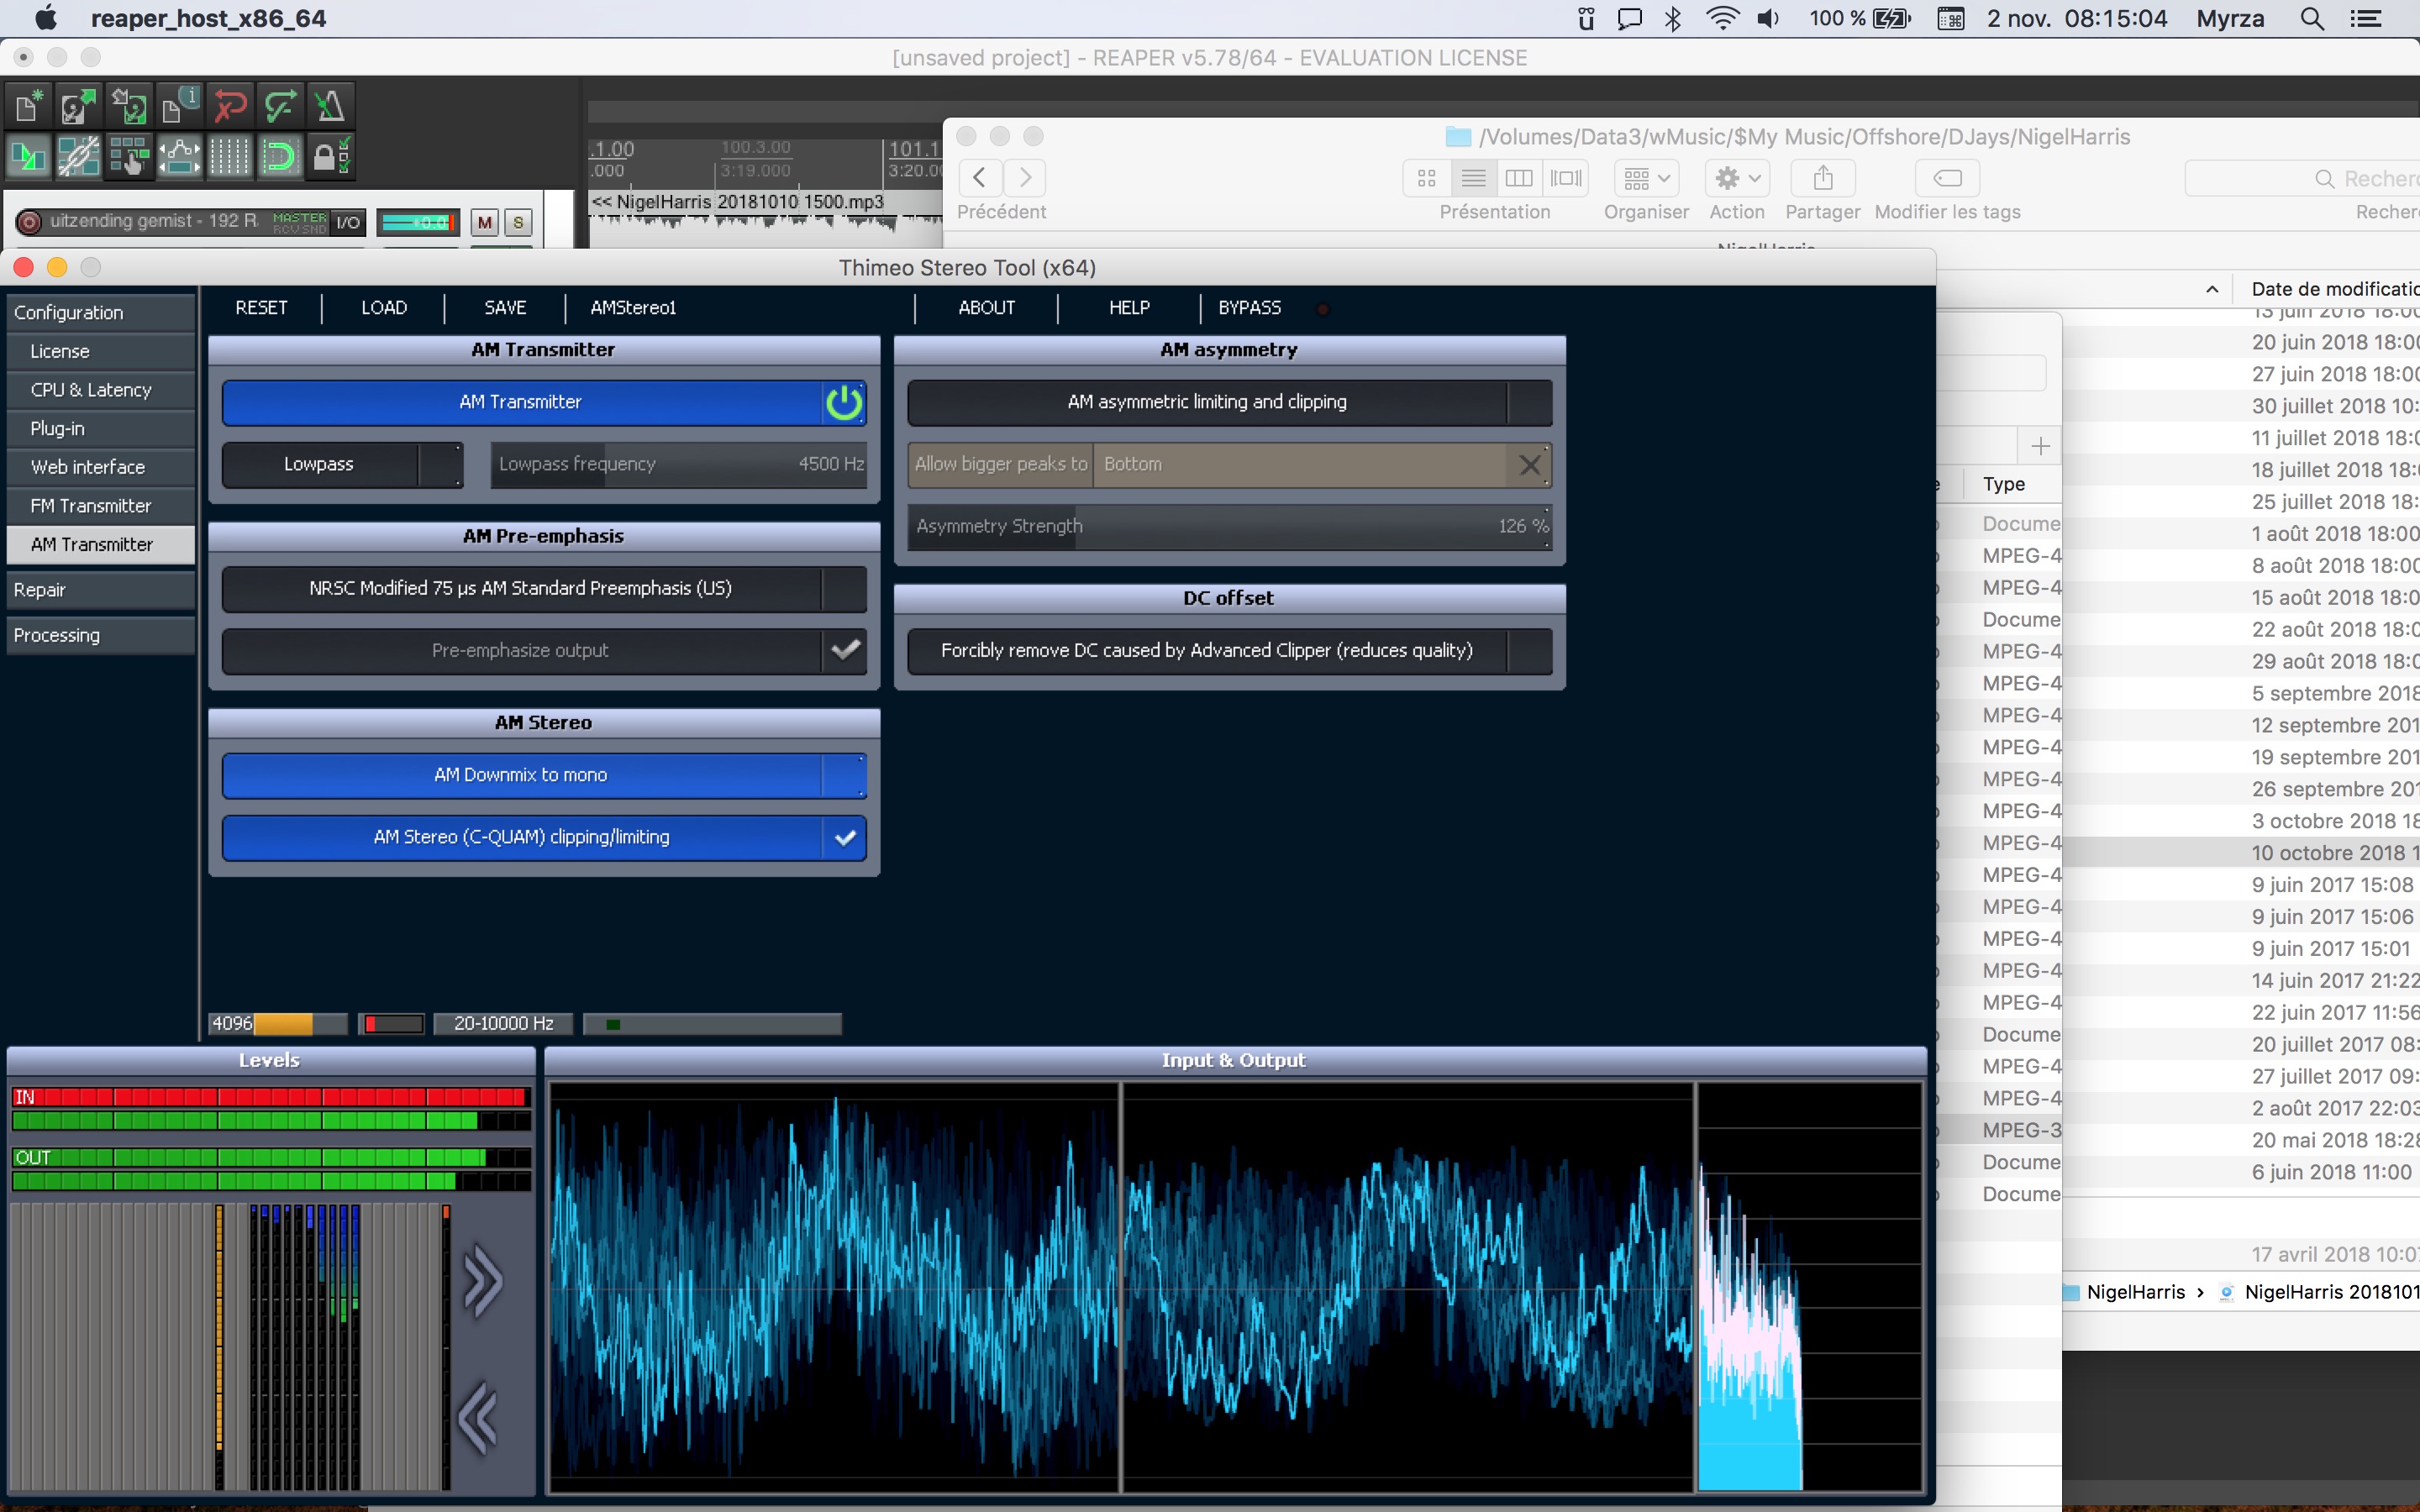This screenshot has width=2420, height=1512.
Task: Open REAPER's Project Settings icon
Action: point(180,105)
